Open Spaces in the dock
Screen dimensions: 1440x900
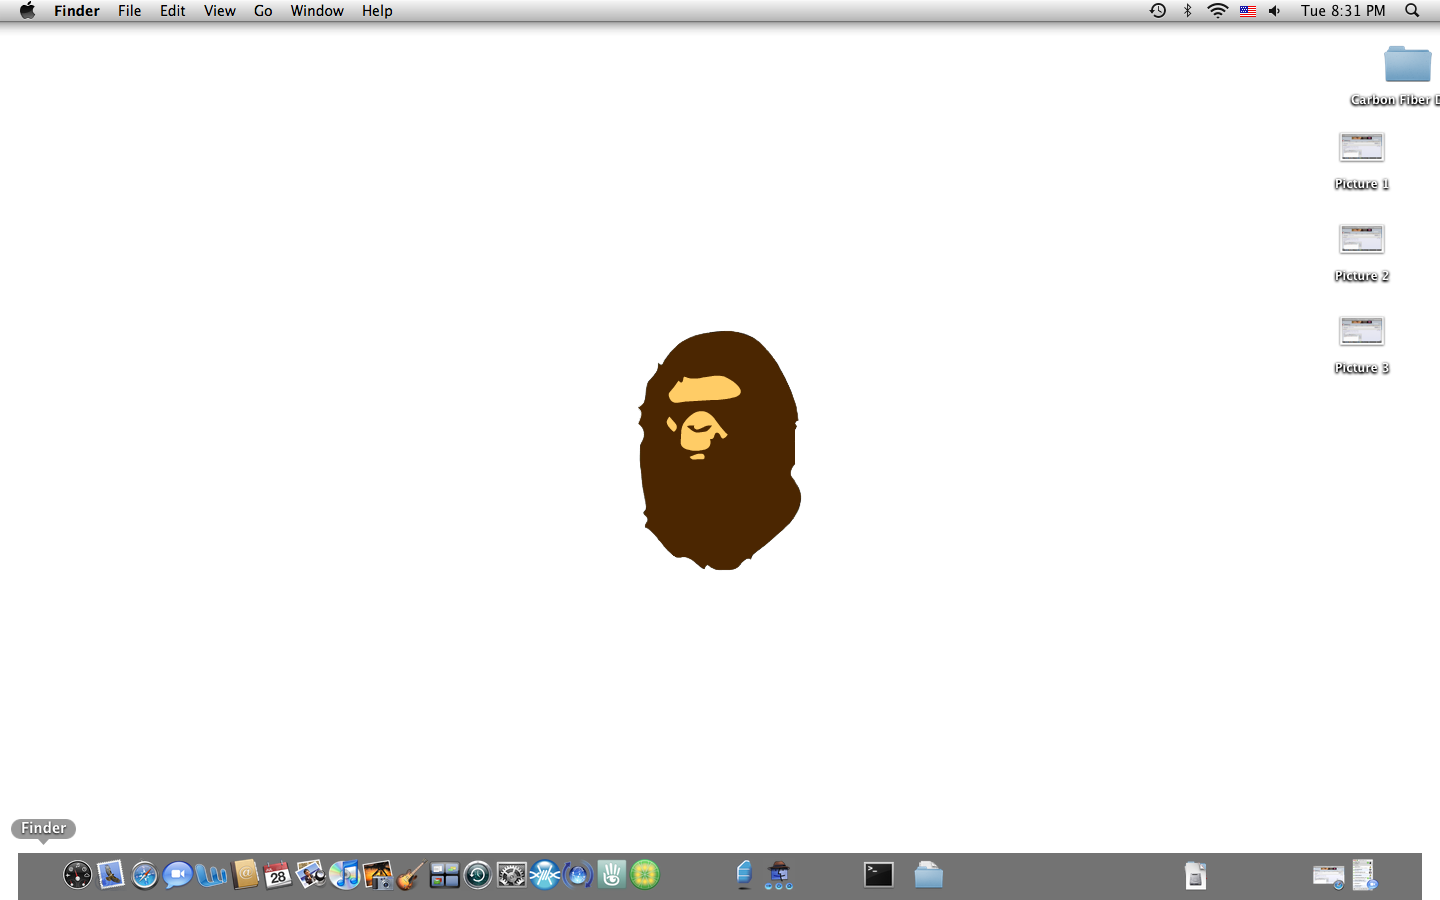[x=444, y=875]
